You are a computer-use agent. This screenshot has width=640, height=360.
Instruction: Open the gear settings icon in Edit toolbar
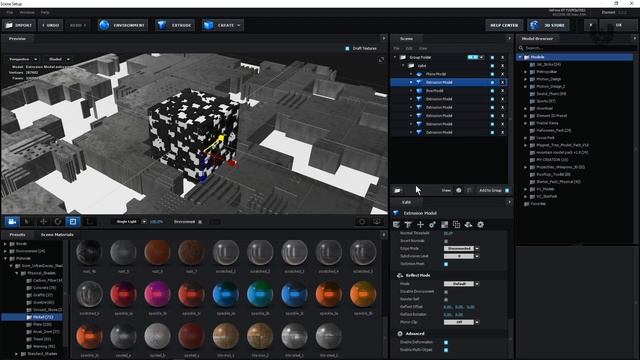pos(480,224)
